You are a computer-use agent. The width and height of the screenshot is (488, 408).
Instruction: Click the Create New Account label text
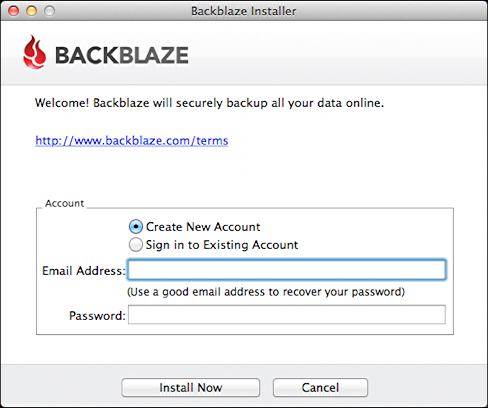pyautogui.click(x=203, y=227)
